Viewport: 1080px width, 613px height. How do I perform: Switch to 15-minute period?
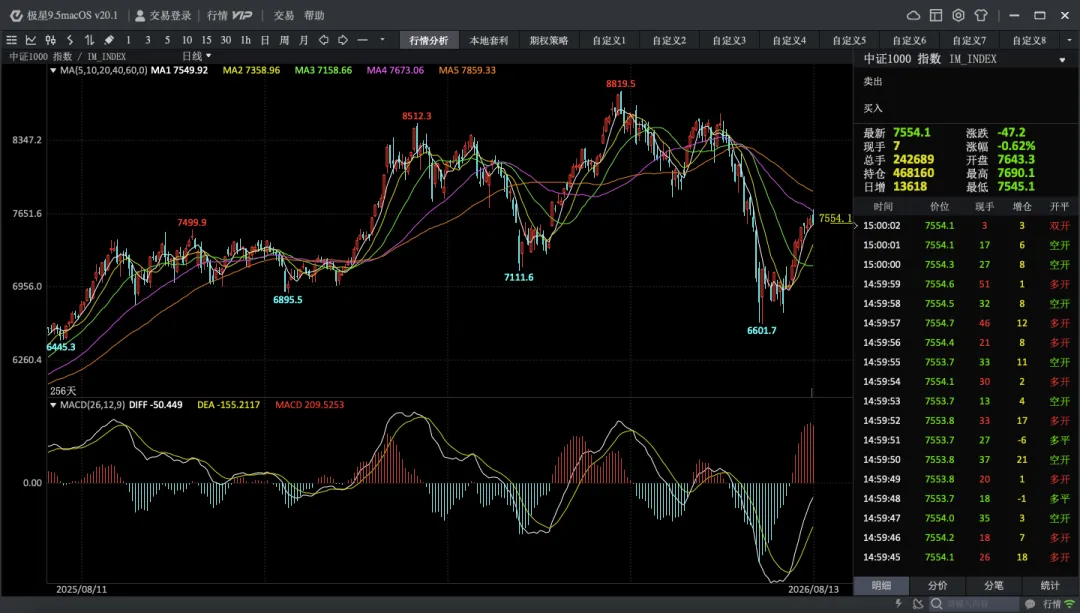[206, 40]
